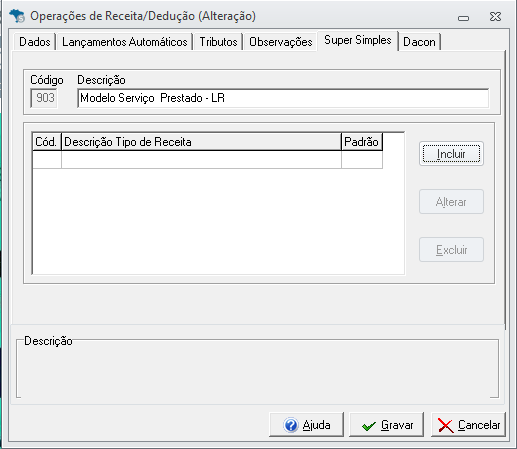Click the blue question mark Ajuda icon

(x=291, y=425)
